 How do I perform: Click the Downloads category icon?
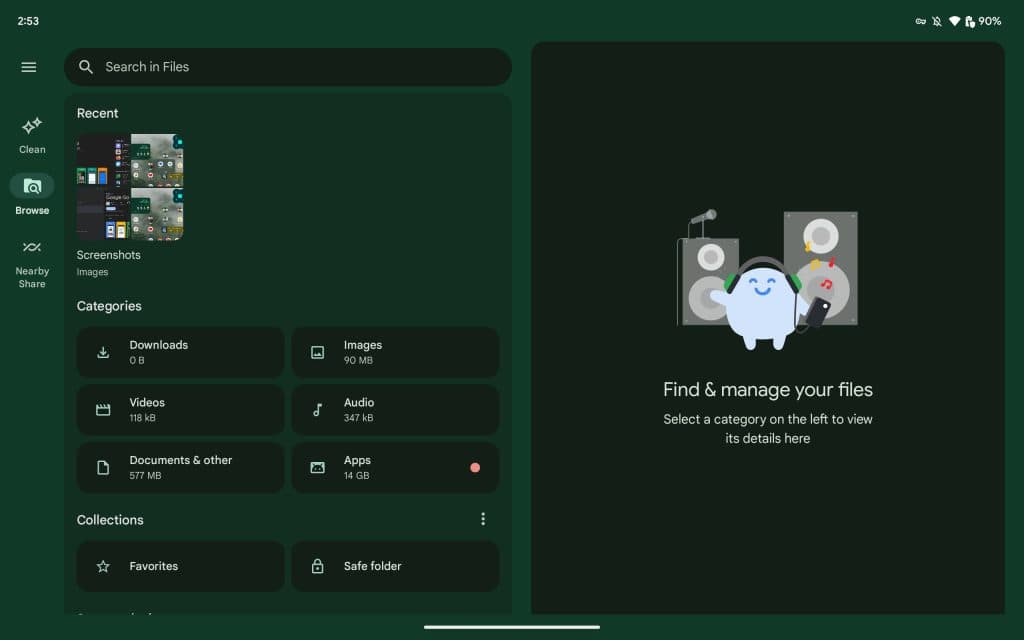coord(102,352)
